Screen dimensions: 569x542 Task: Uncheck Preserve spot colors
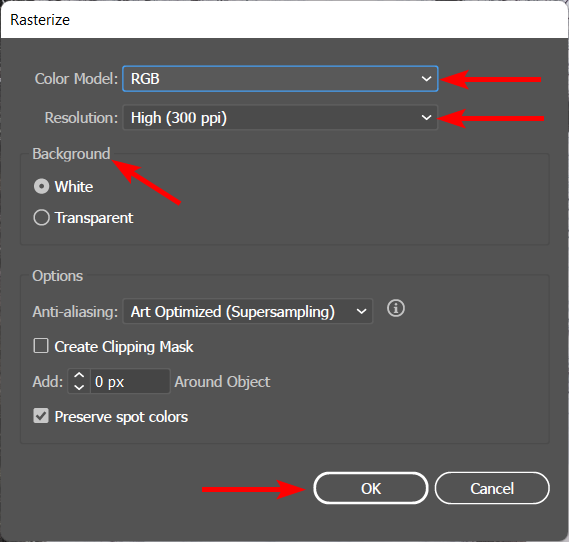click(x=41, y=416)
